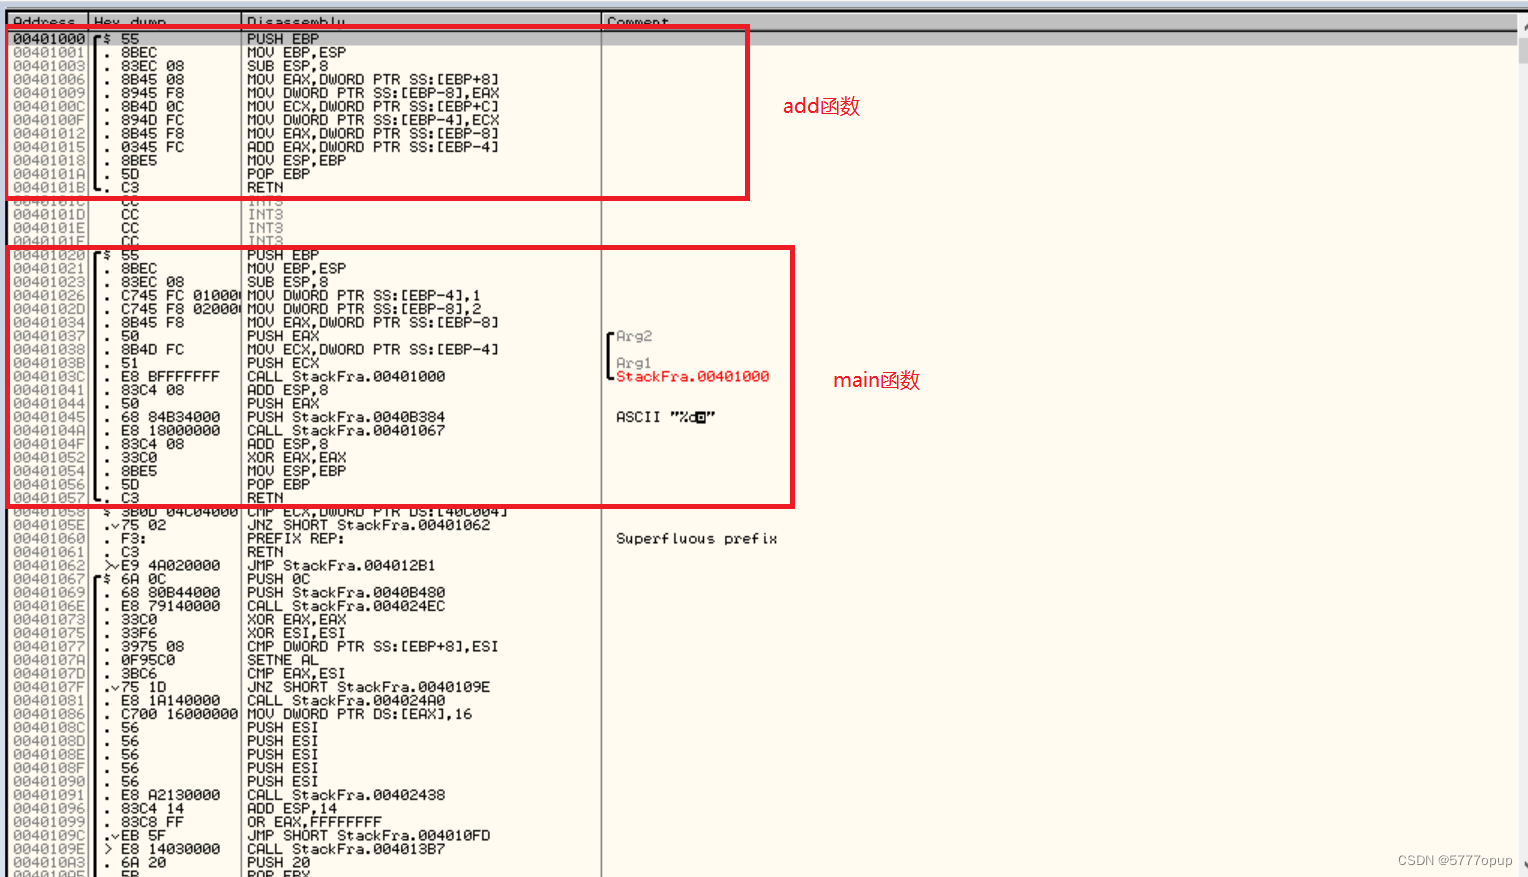
Task: Click CMP DWORD PTR SS:[EBP+8],ESI instruction
Action: click(372, 646)
